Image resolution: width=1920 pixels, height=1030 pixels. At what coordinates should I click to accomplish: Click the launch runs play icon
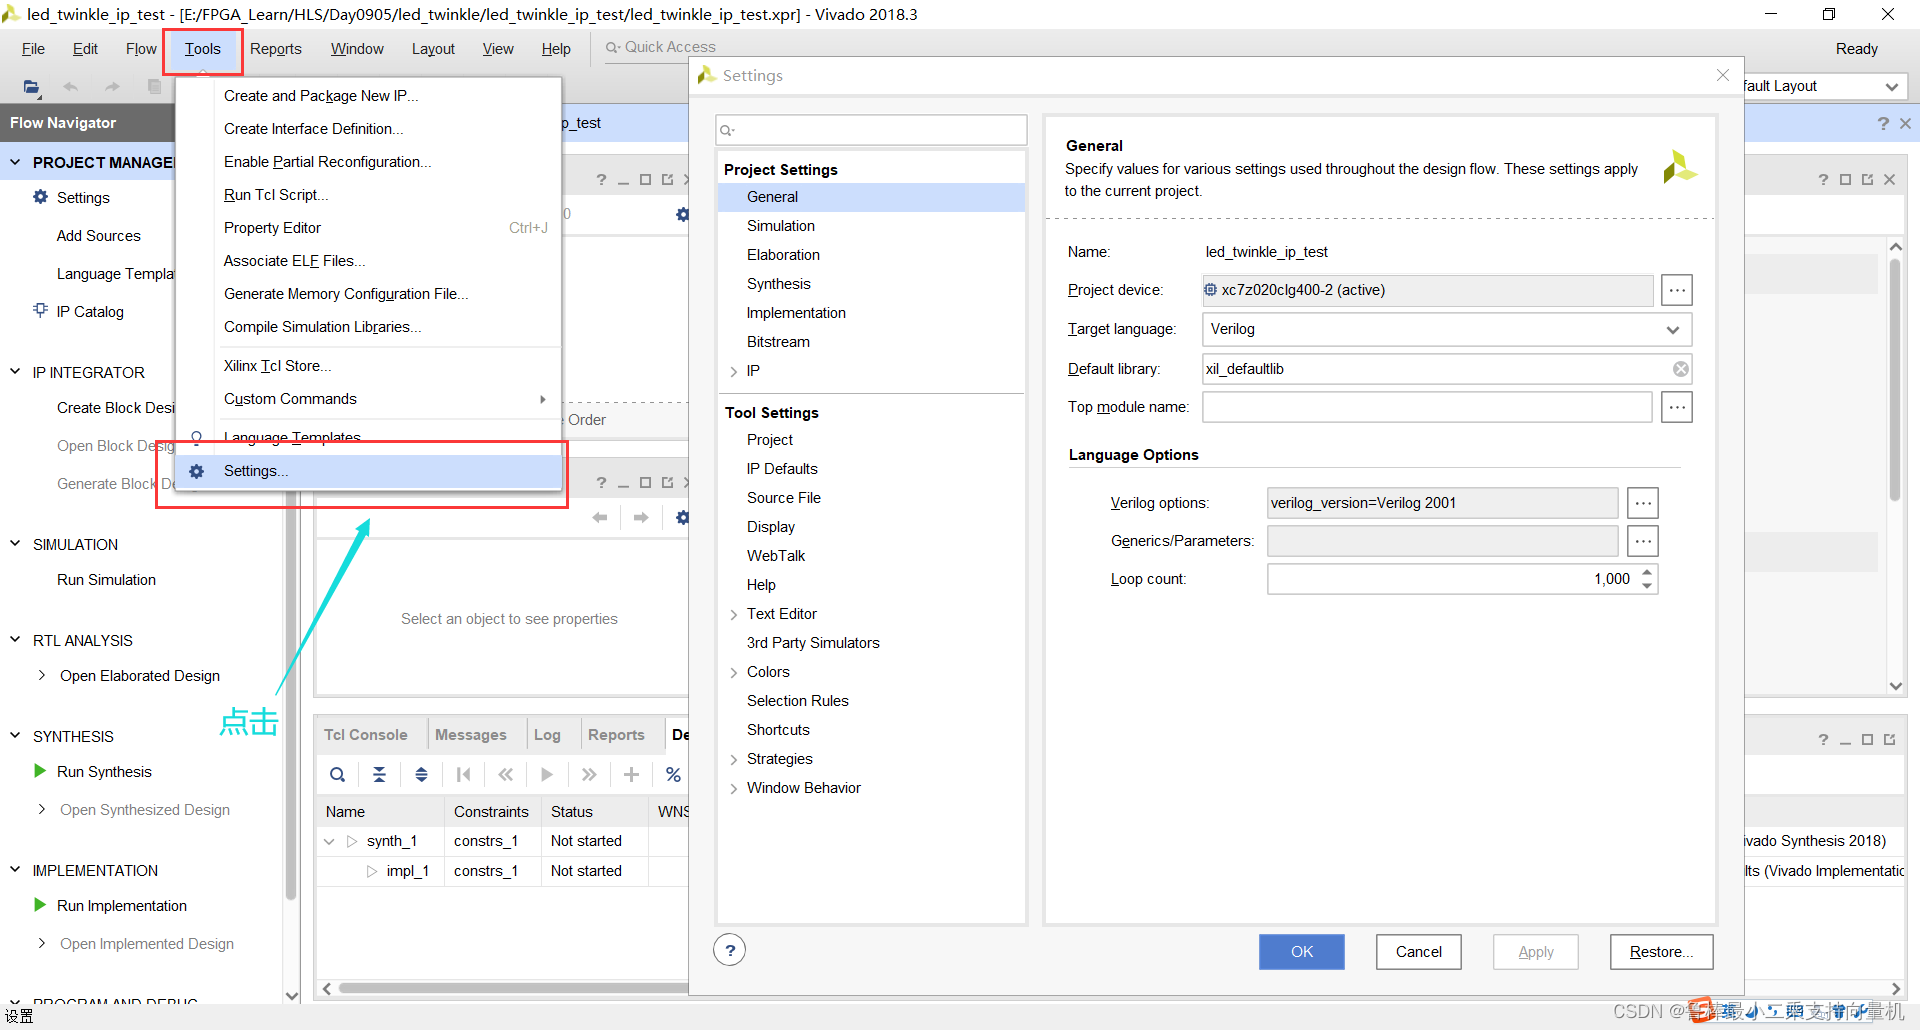547,774
